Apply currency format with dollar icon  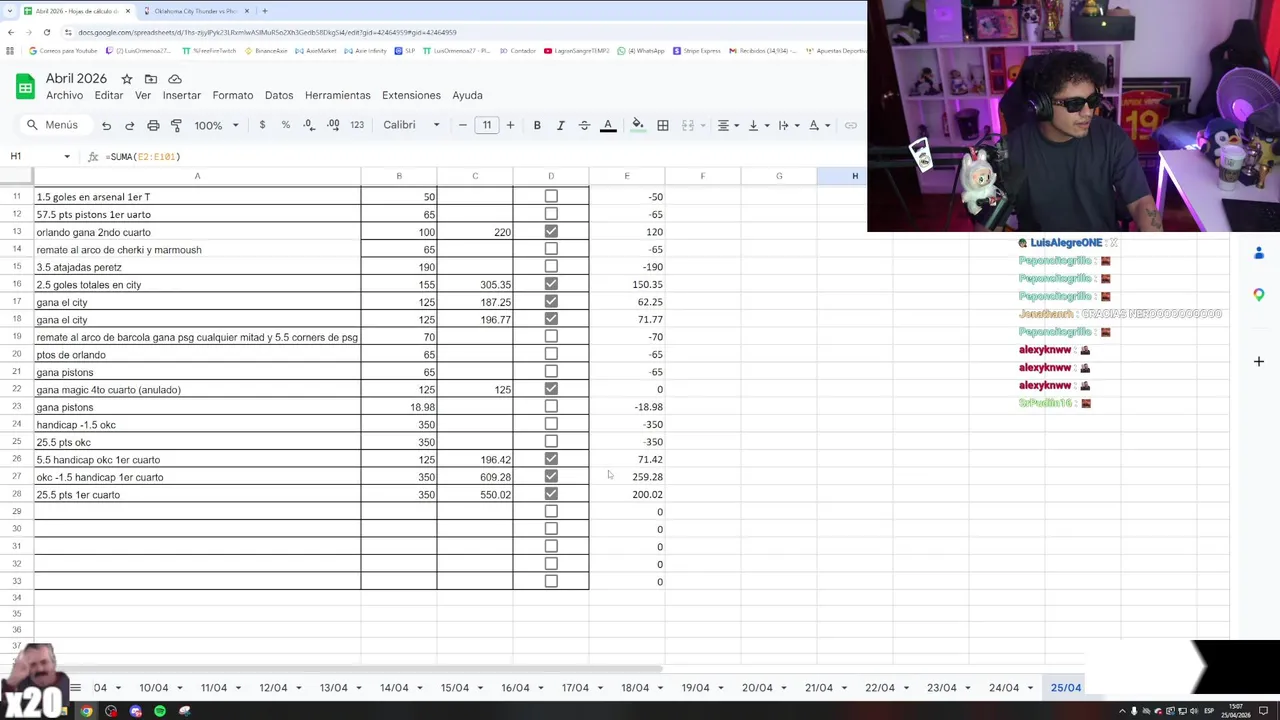(262, 125)
